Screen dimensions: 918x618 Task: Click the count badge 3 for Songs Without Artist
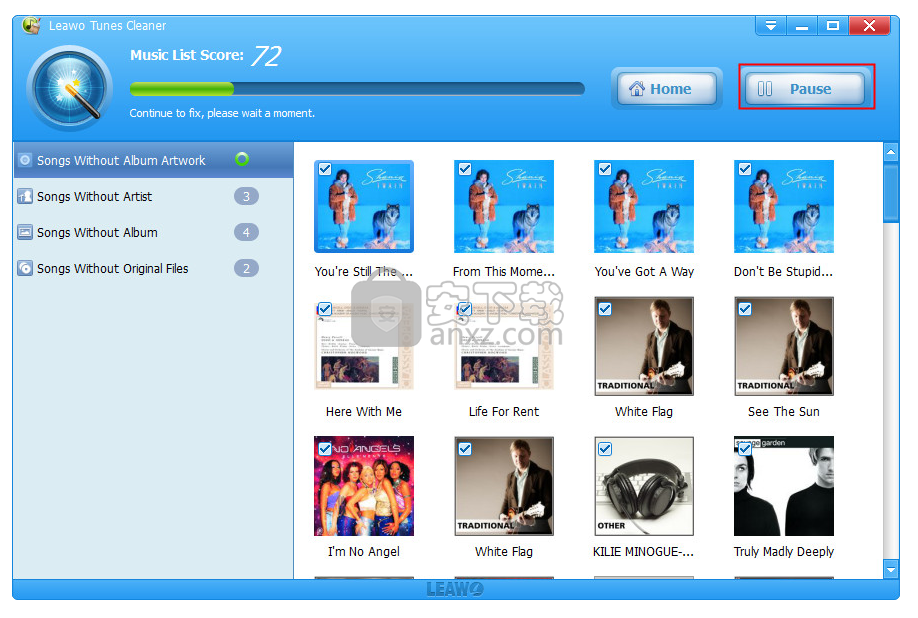(x=246, y=196)
